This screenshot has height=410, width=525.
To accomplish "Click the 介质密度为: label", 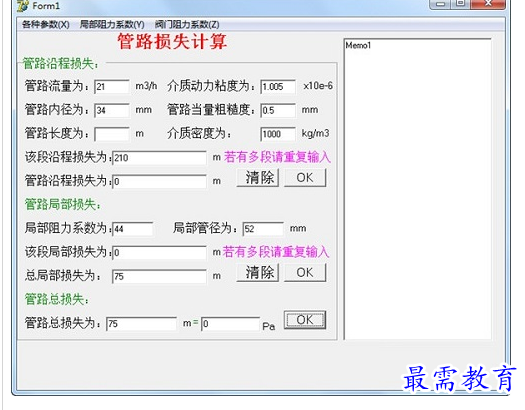I will 200,133.
